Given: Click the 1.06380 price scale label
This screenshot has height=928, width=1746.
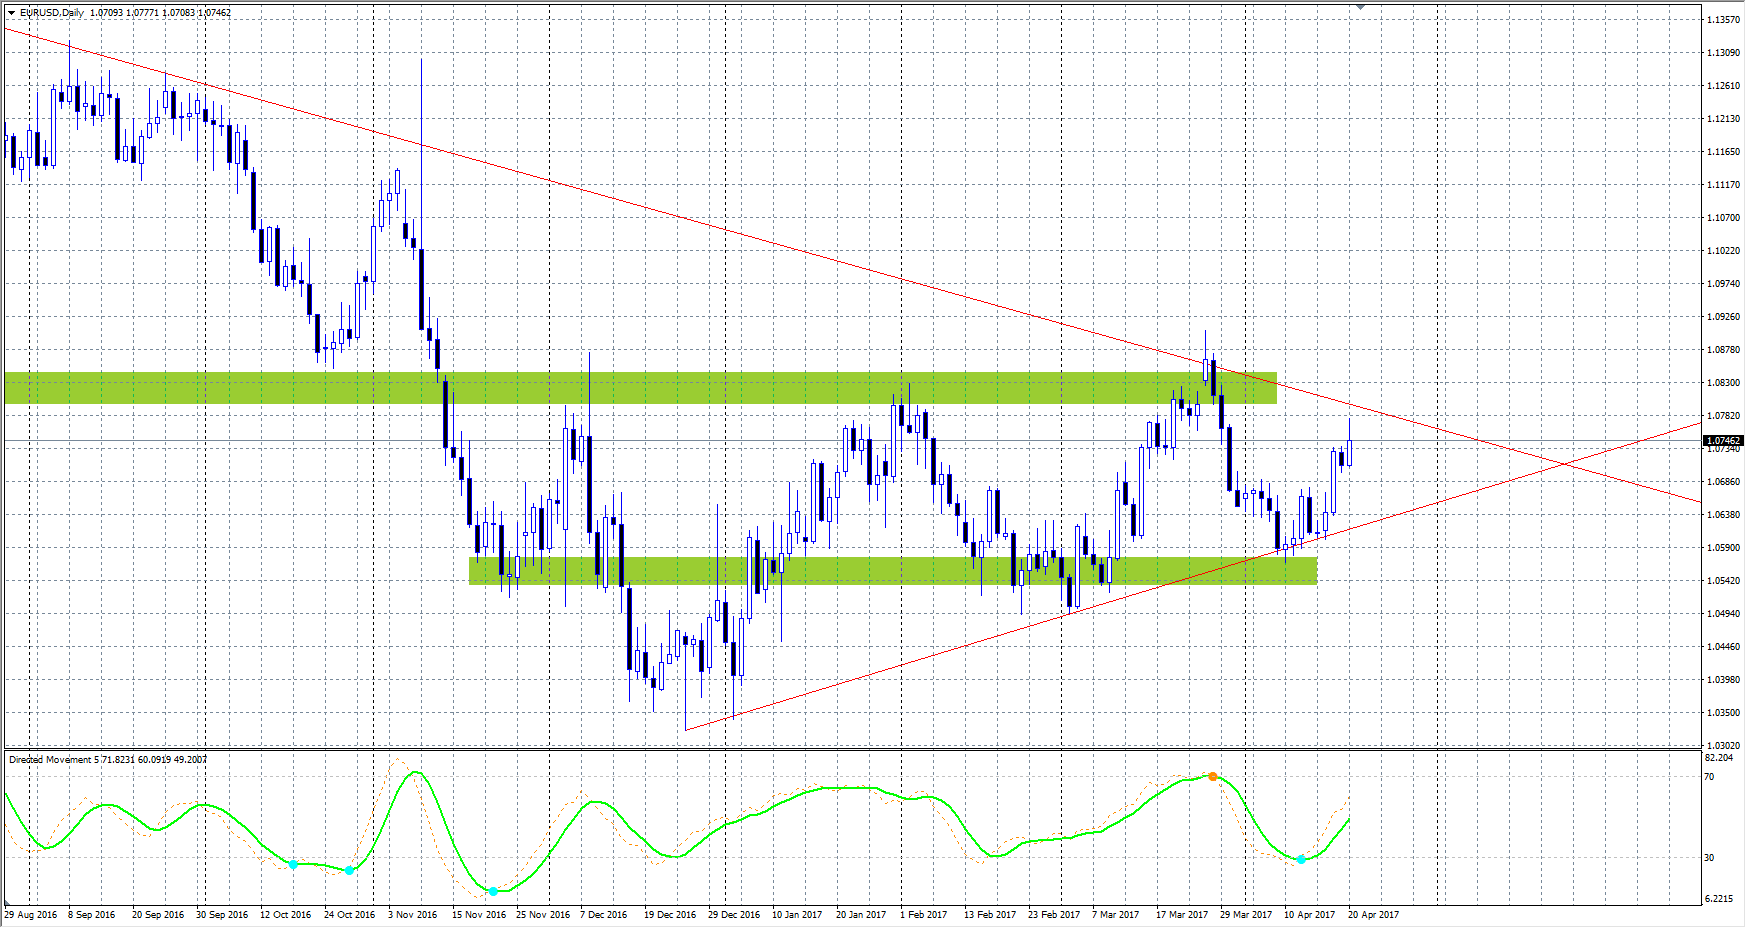Looking at the screenshot, I should pos(1723,515).
